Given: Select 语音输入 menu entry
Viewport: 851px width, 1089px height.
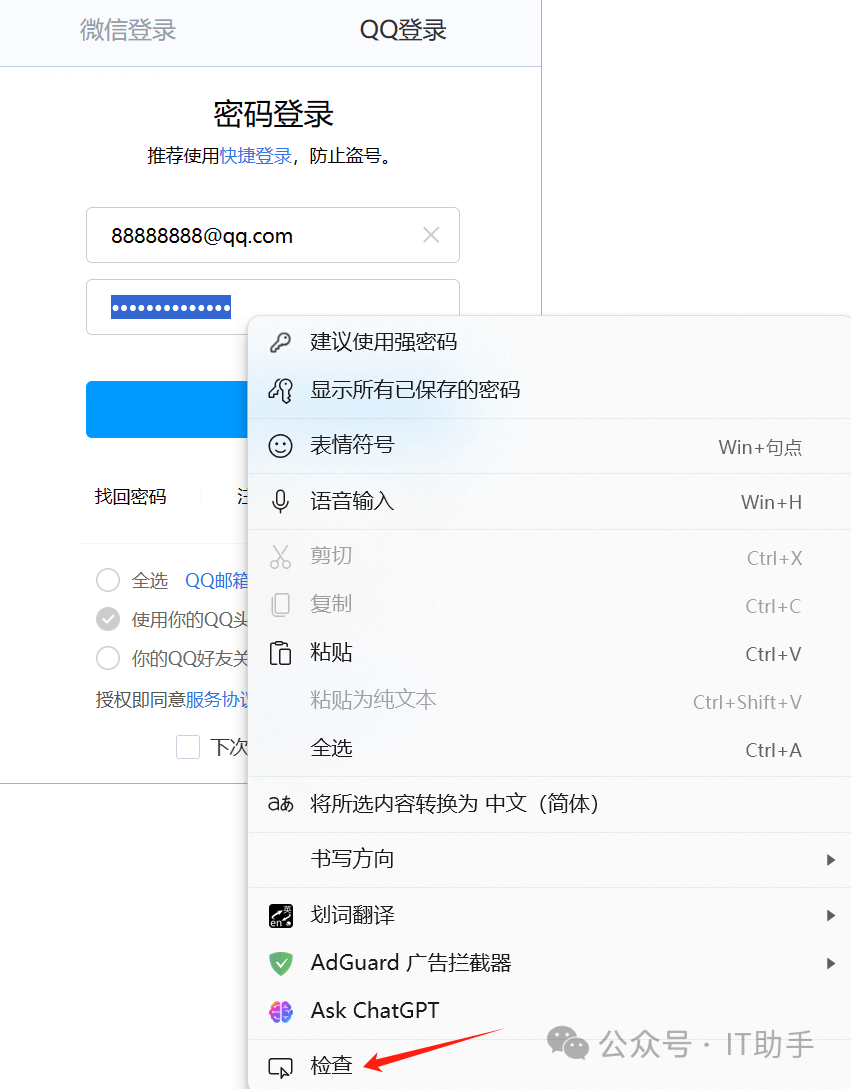Looking at the screenshot, I should [550, 501].
